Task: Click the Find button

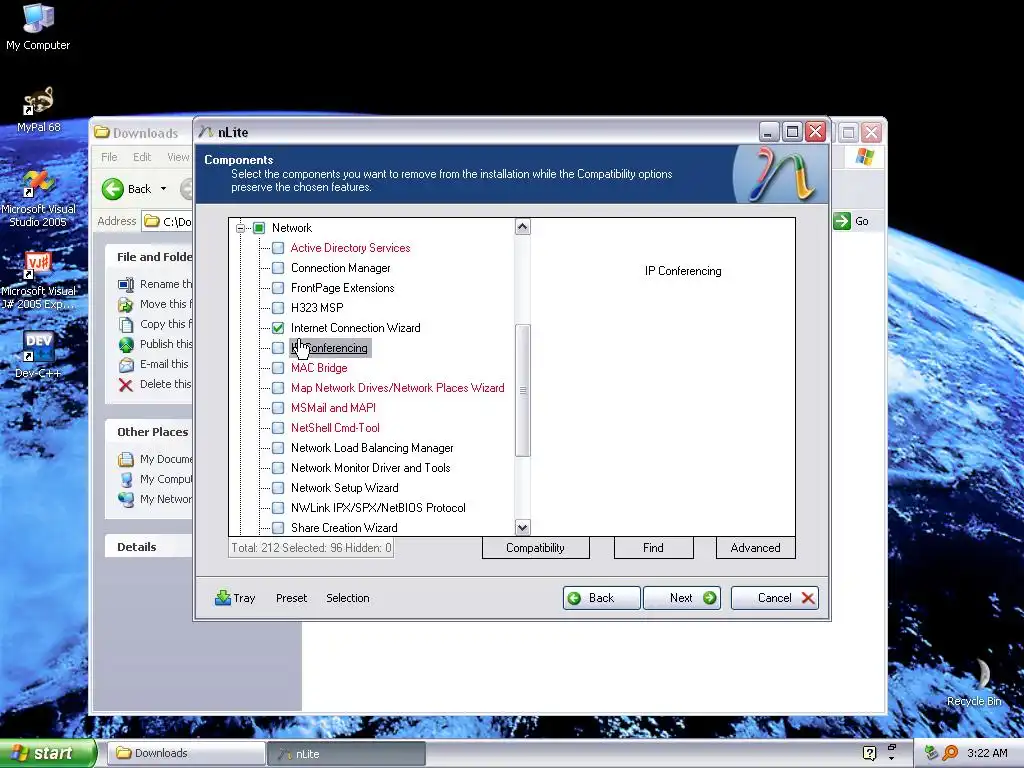Action: coord(653,548)
